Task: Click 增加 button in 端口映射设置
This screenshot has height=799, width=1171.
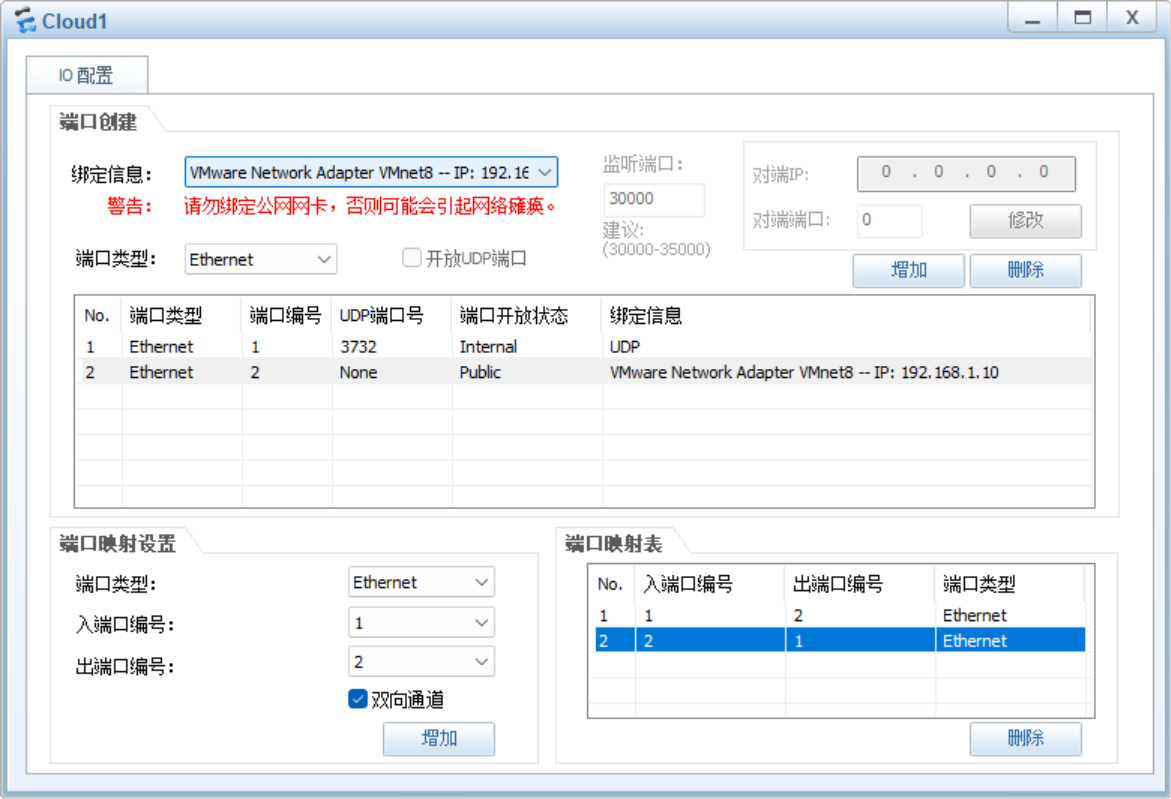Action: (438, 739)
